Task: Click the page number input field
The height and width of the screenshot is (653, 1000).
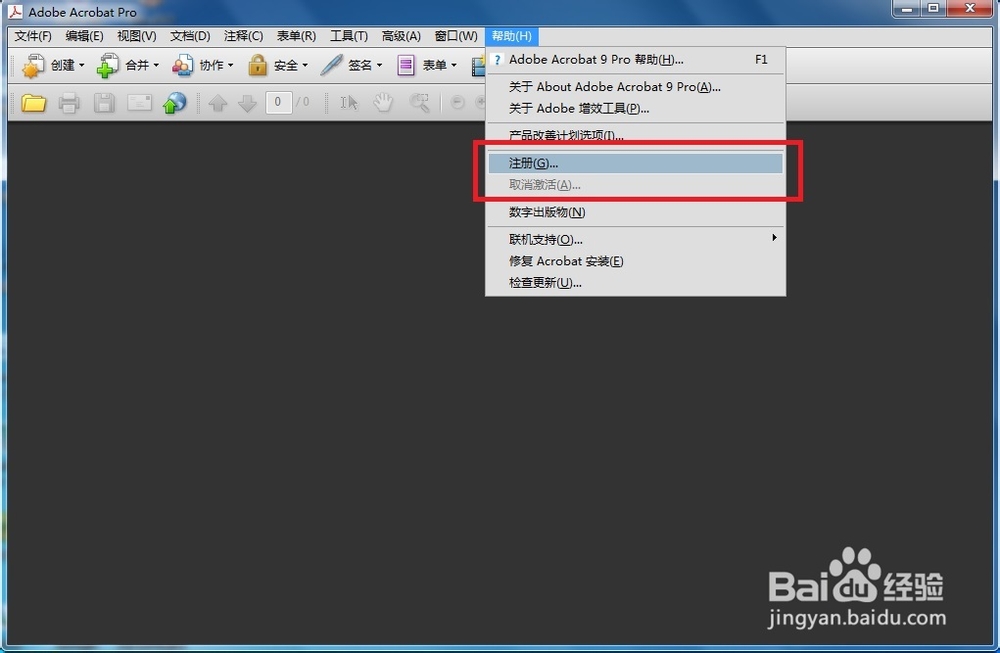Action: pos(278,102)
